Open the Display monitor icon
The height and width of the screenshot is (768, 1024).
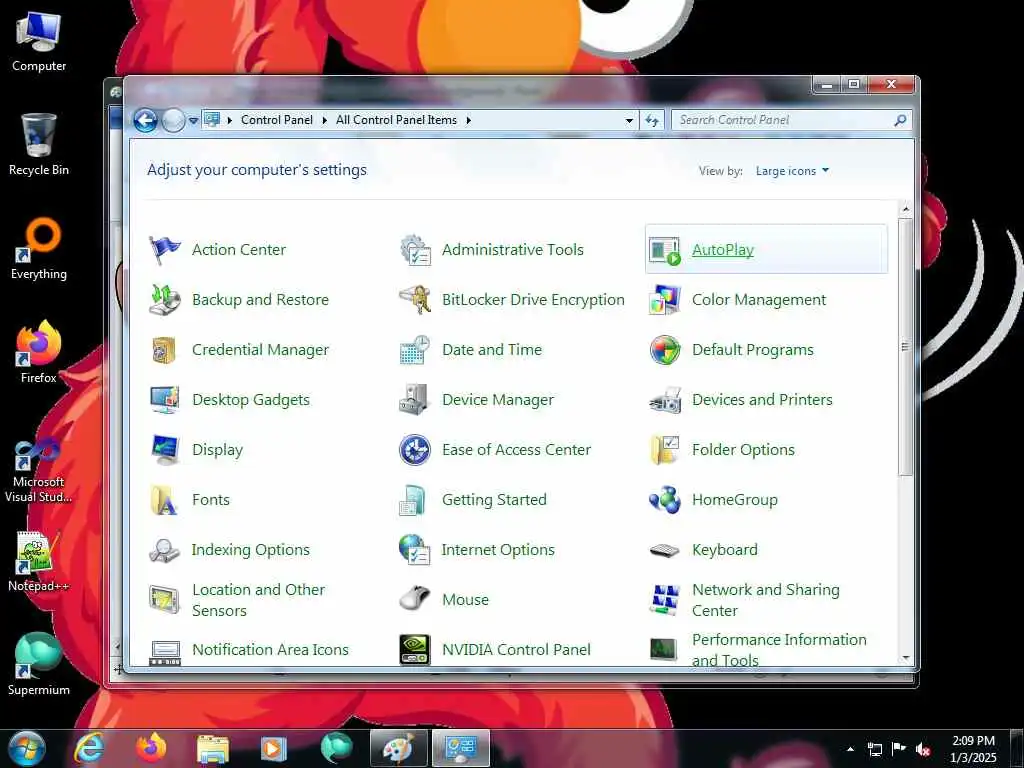[164, 450]
